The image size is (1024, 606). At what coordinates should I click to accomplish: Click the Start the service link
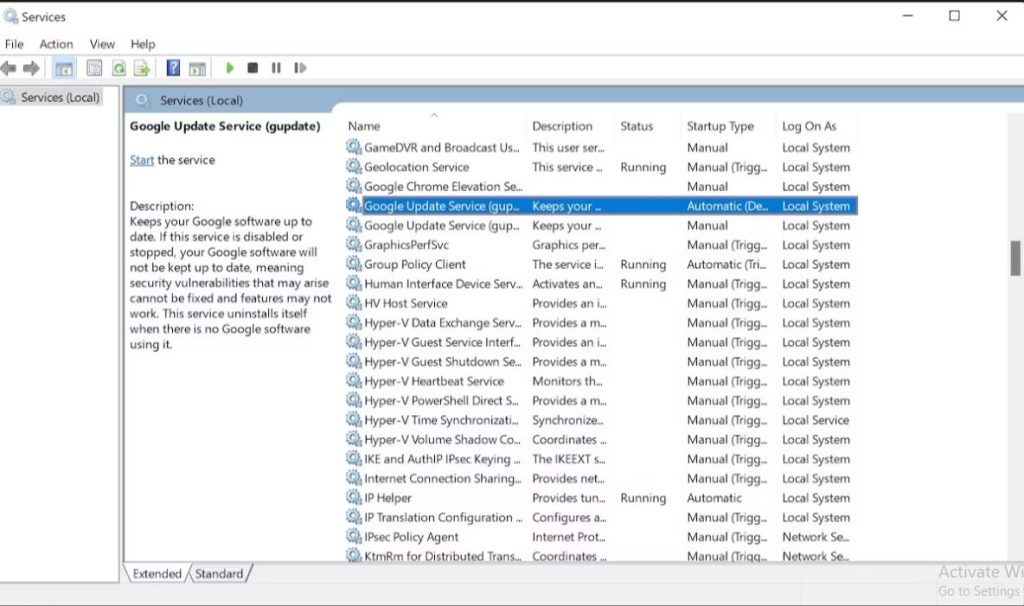142,160
